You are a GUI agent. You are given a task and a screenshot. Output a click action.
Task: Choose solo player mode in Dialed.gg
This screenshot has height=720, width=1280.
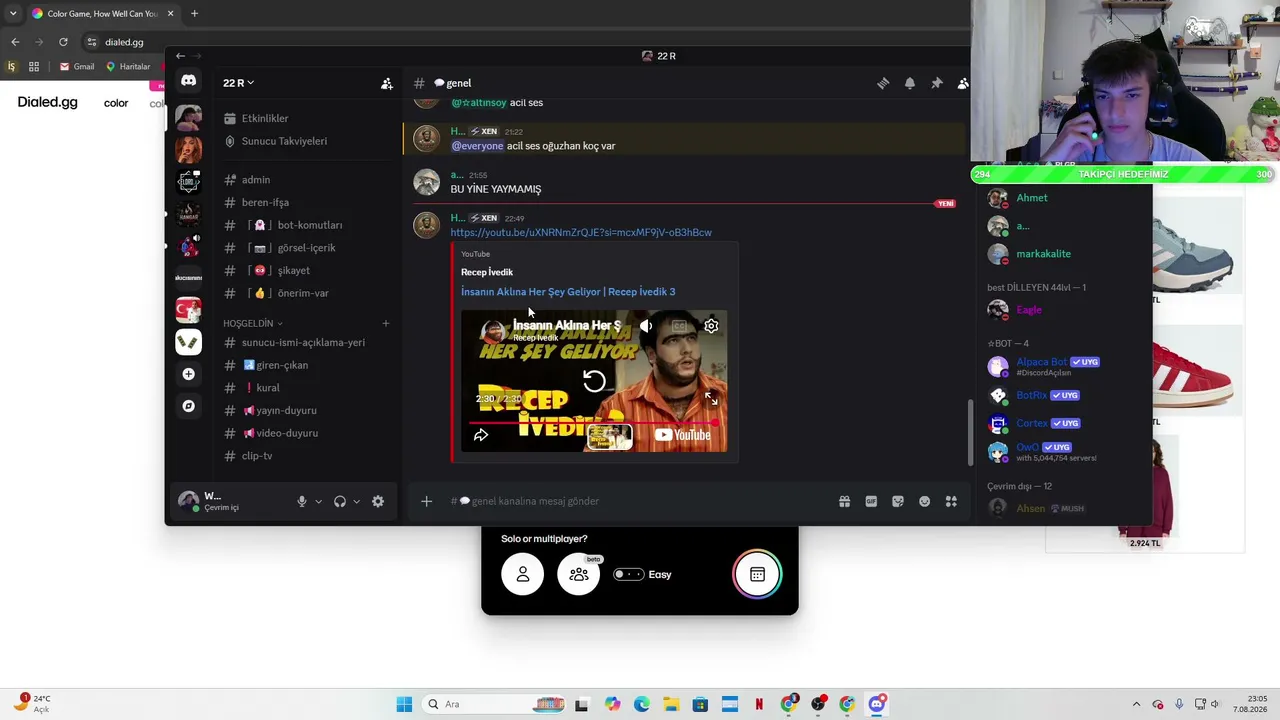pyautogui.click(x=522, y=574)
